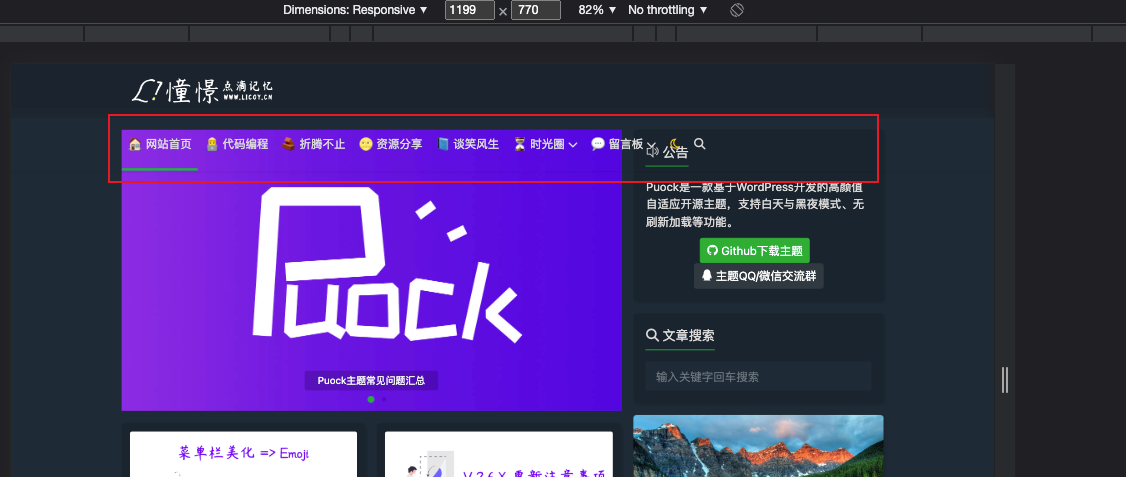Click the mountain landscape image in sidebar
The height and width of the screenshot is (477, 1126).
click(758, 446)
